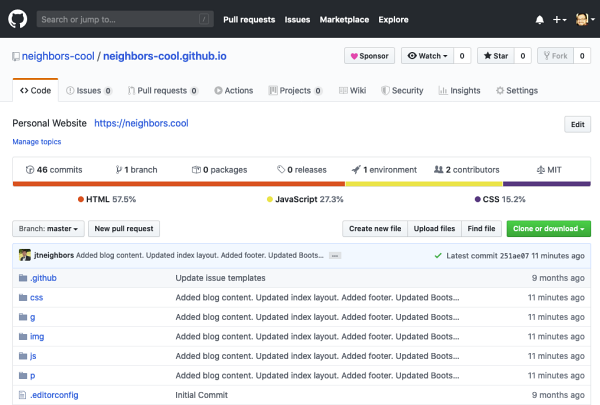This screenshot has width=600, height=405.
Task: Open the Clone or download dropdown
Action: [x=549, y=229]
